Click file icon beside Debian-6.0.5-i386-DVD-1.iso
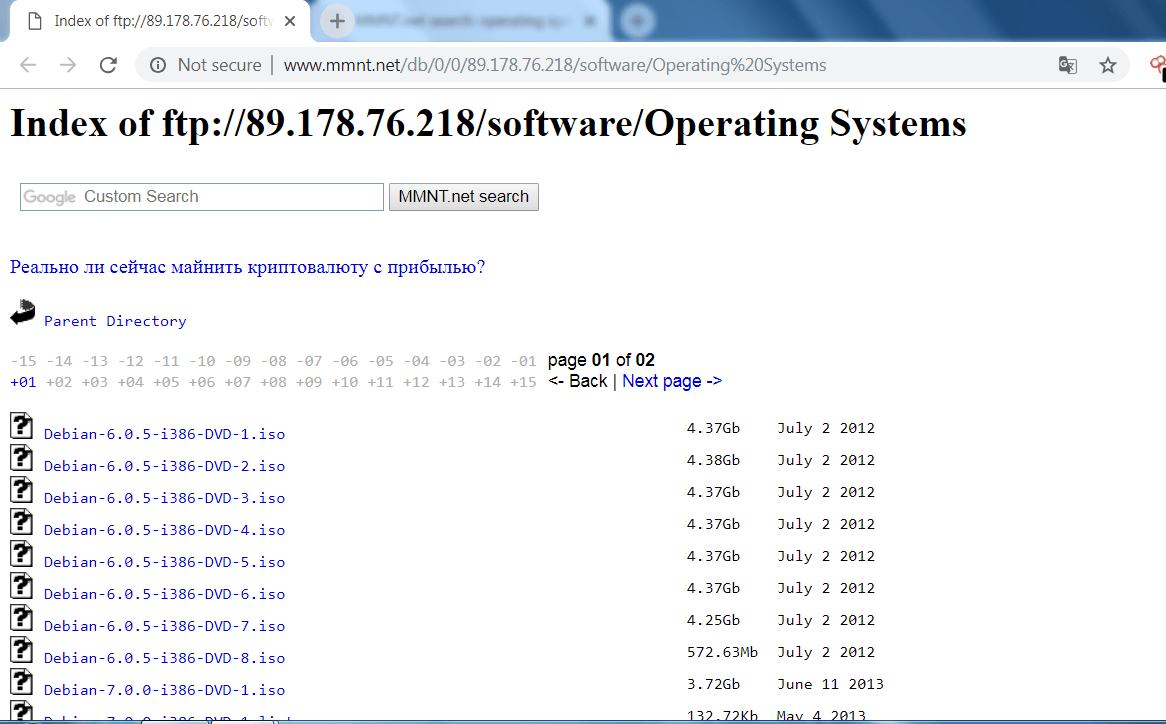 pyautogui.click(x=22, y=426)
